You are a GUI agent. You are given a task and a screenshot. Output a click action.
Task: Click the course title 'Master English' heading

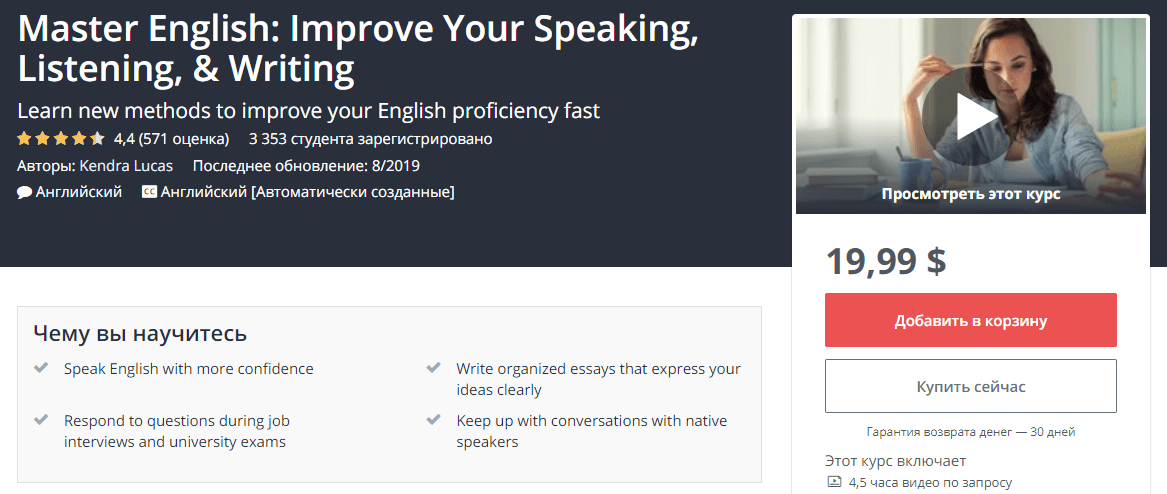[x=358, y=48]
